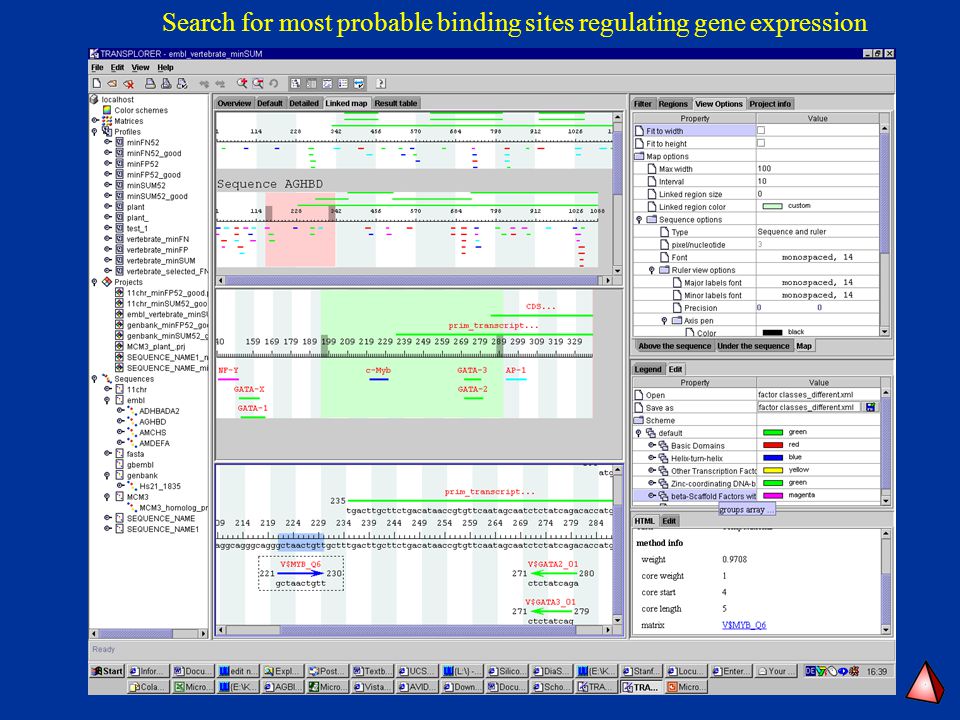
Task: Open the Stanf... taskbar button
Action: pyautogui.click(x=639, y=671)
